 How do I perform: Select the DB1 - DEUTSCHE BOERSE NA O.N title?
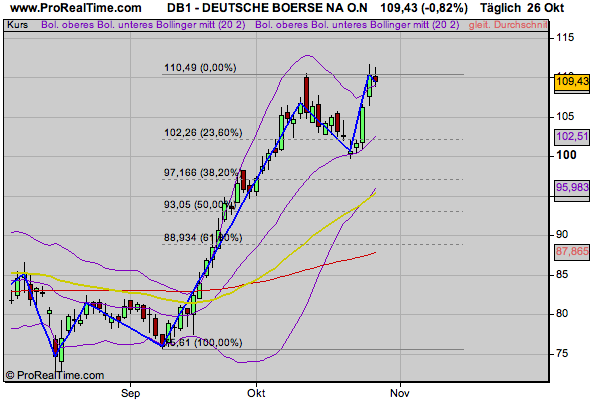[267, 8]
